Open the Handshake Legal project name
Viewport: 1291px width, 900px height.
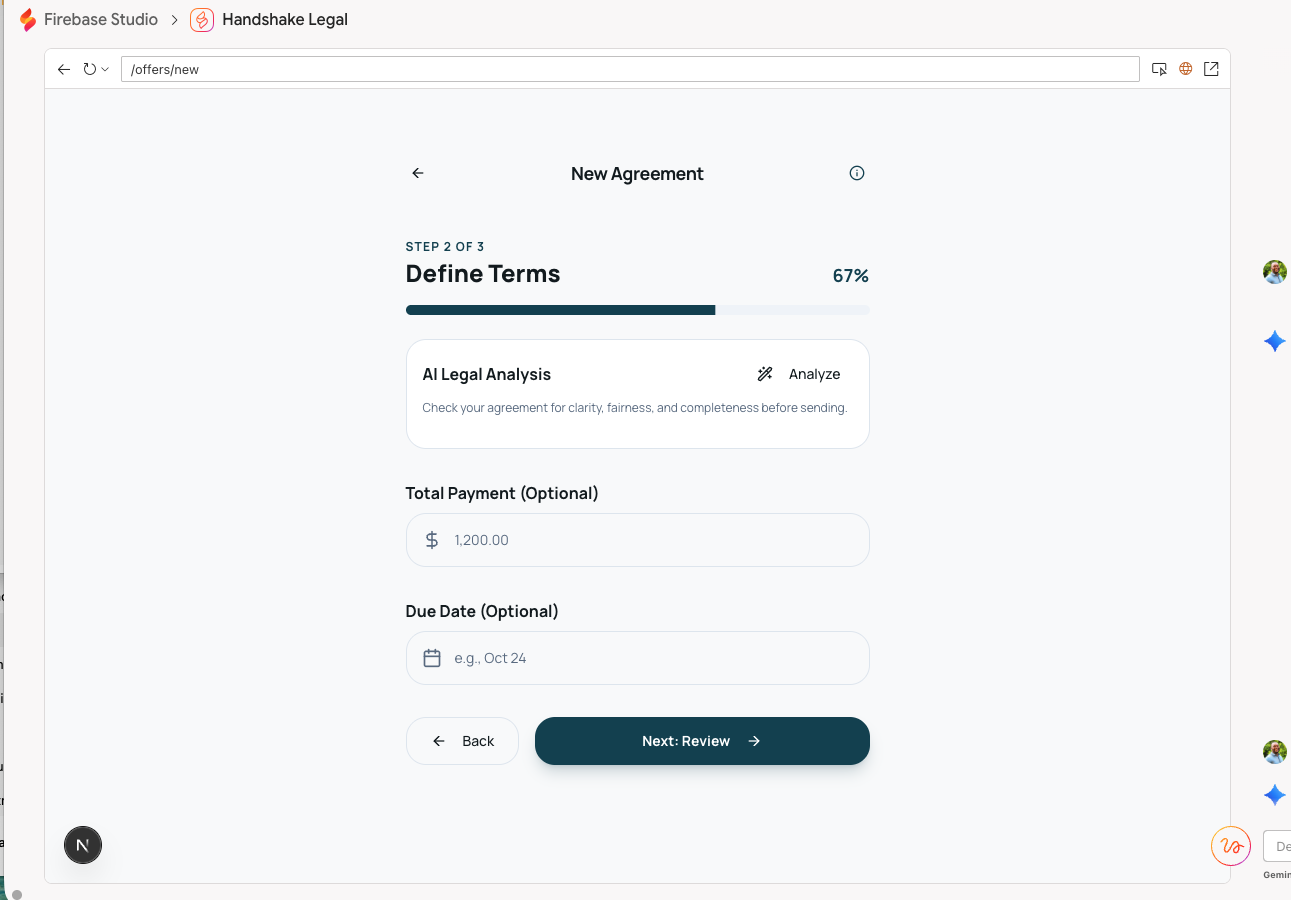click(x=285, y=20)
